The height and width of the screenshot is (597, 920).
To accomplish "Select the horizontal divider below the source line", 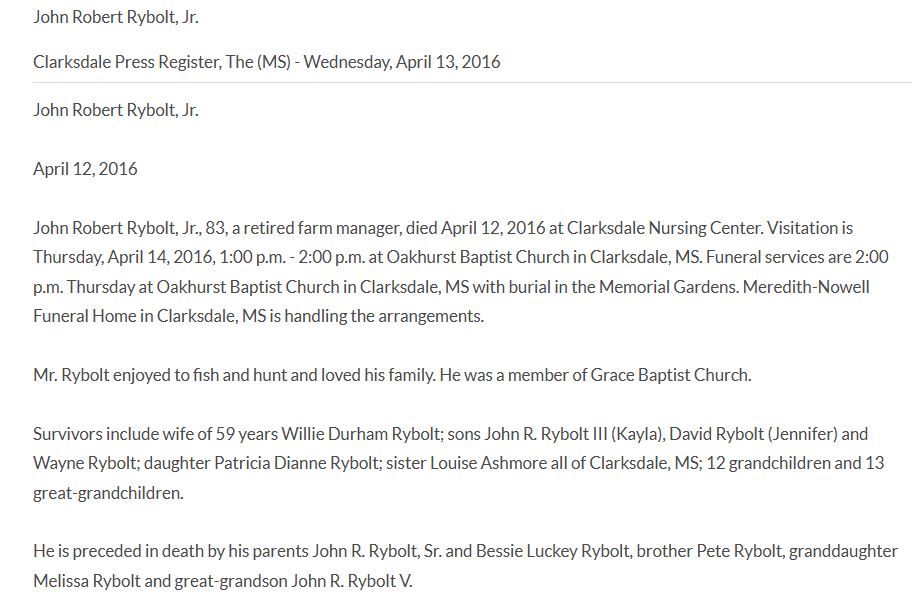I will [x=472, y=82].
